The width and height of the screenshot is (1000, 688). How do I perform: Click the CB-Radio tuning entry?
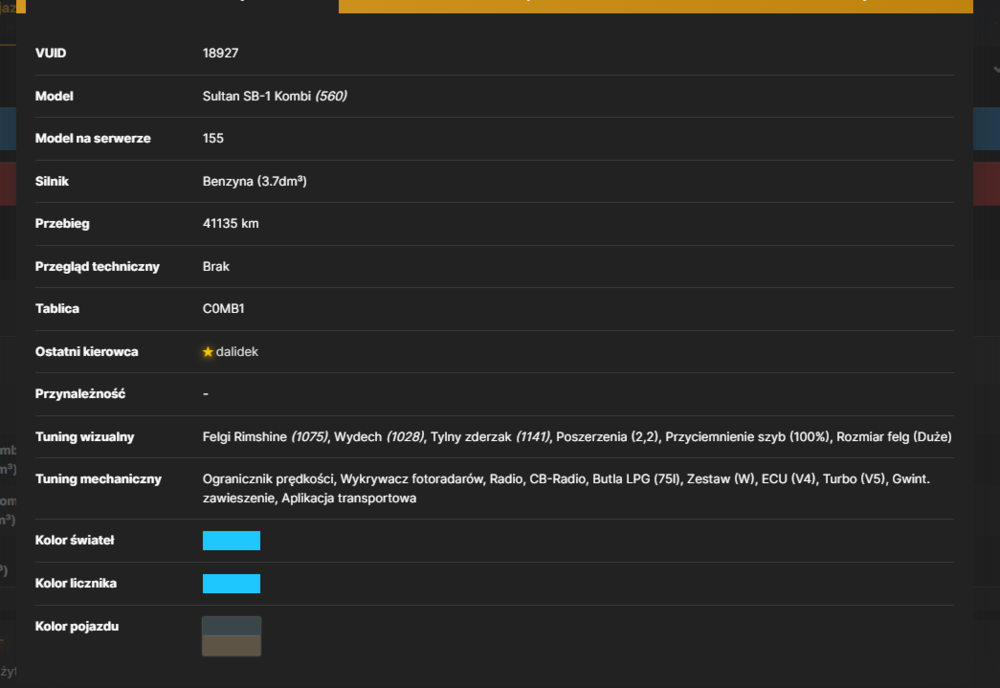click(x=557, y=479)
